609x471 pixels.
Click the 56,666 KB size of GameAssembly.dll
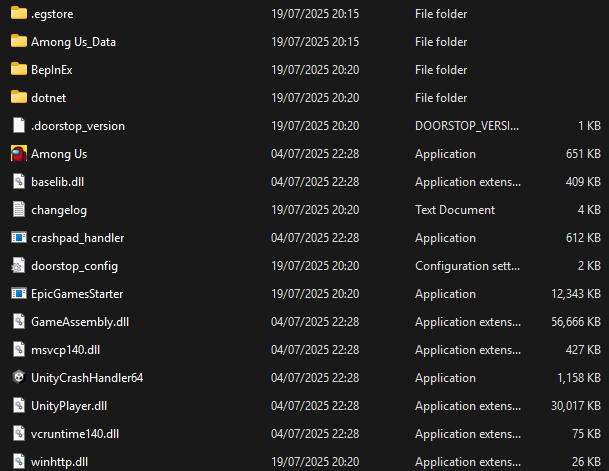click(x=571, y=322)
